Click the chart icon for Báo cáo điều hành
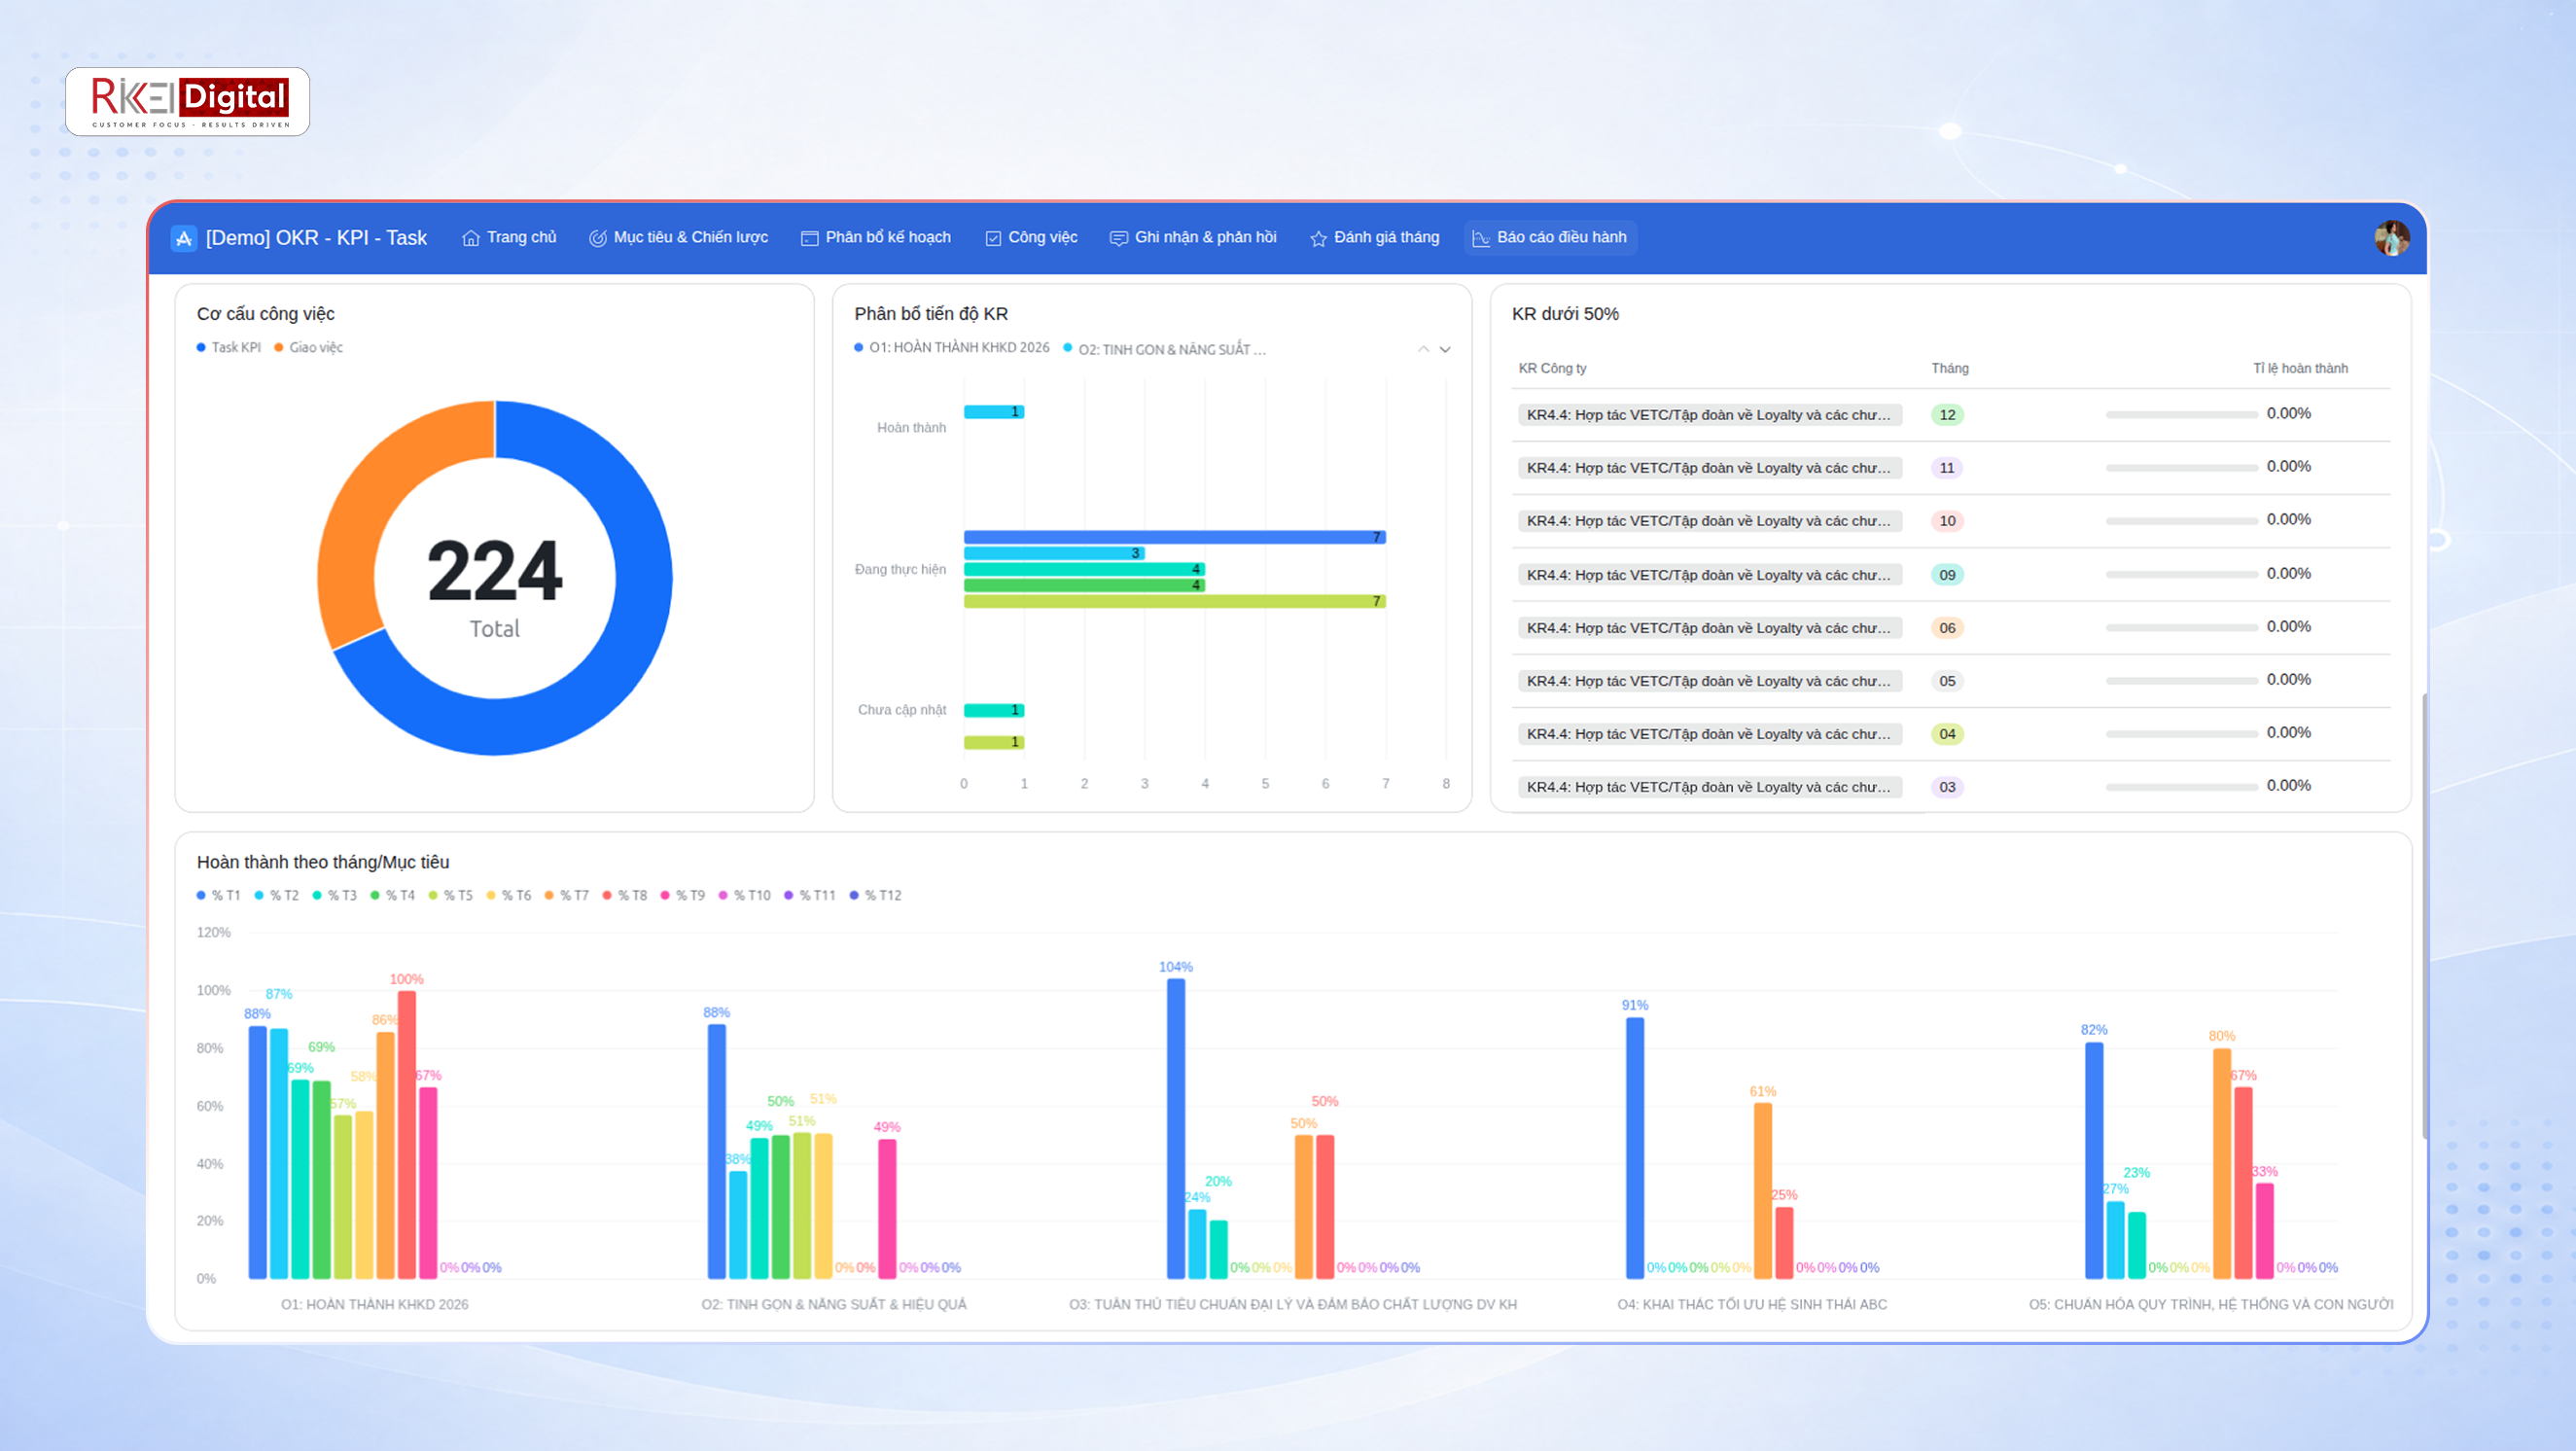Viewport: 2576px width, 1451px height. (1481, 238)
